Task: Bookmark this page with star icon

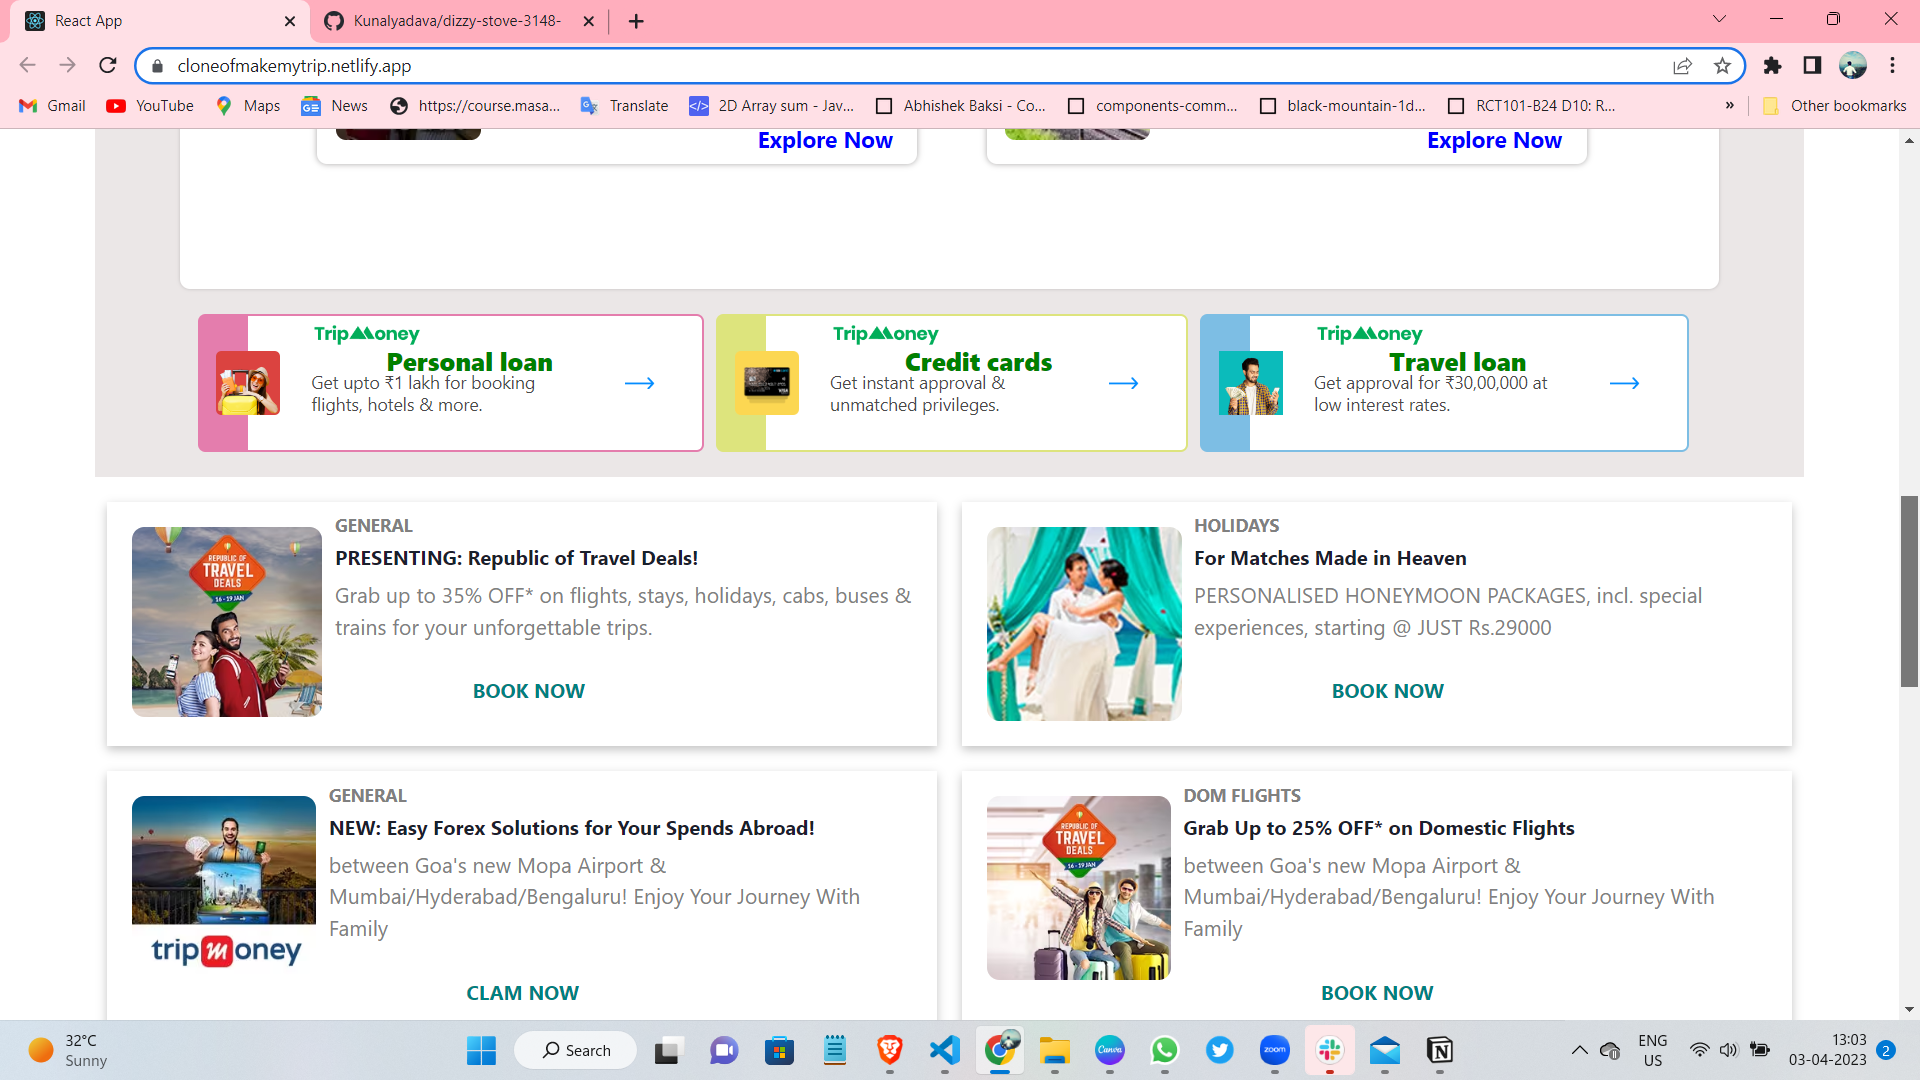Action: click(x=1722, y=66)
